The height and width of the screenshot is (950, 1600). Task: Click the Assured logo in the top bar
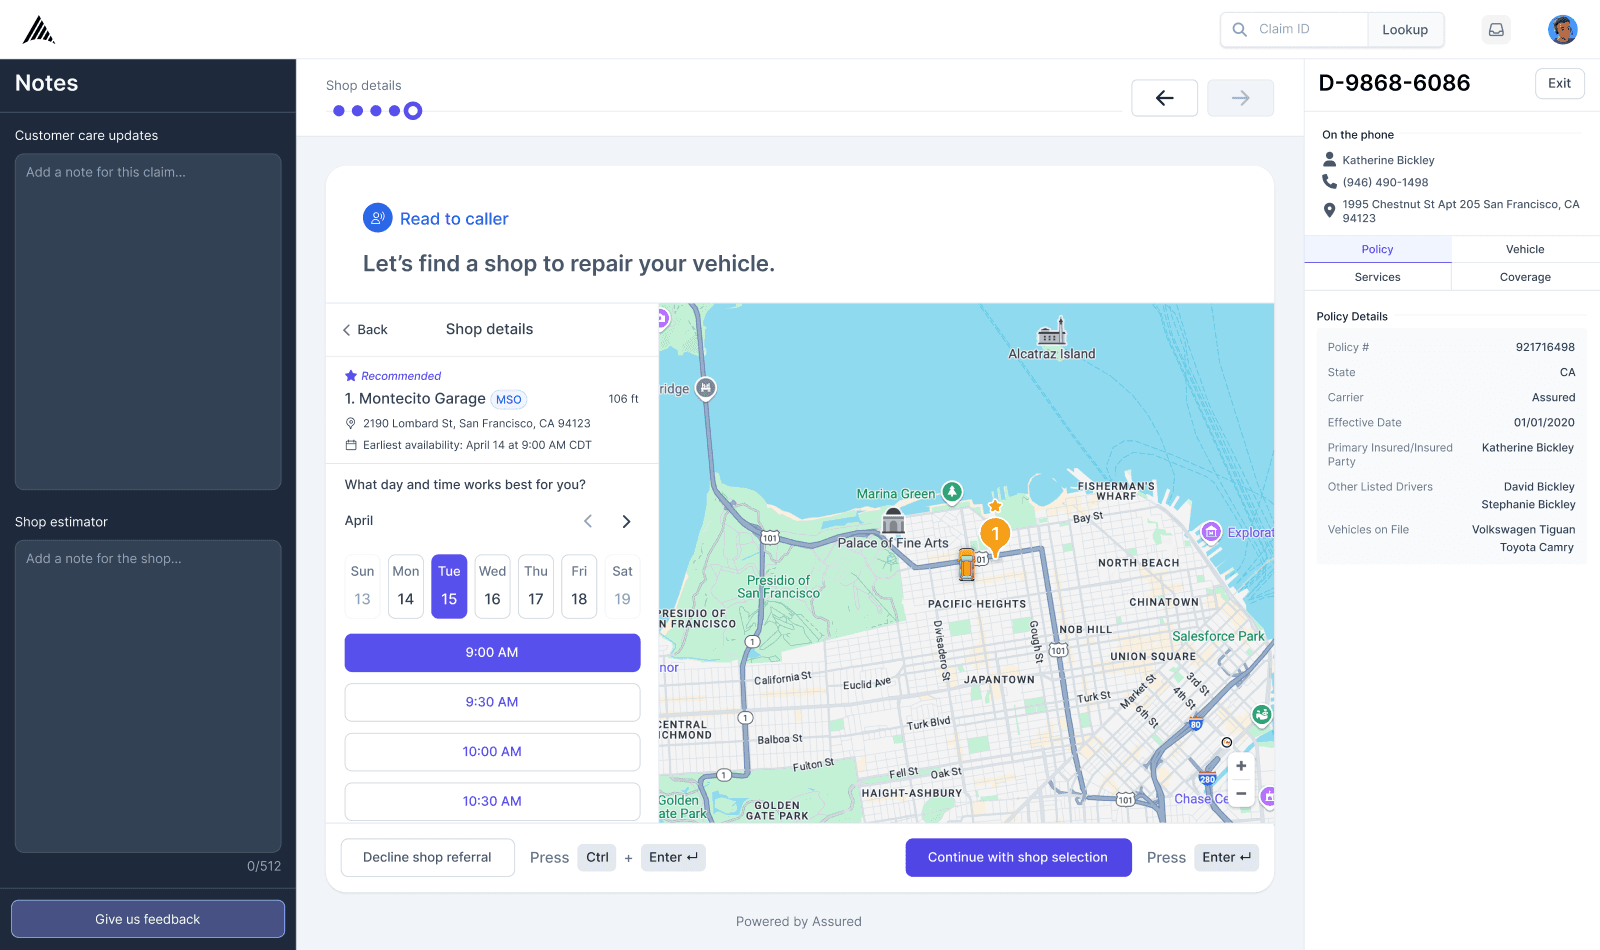37,29
